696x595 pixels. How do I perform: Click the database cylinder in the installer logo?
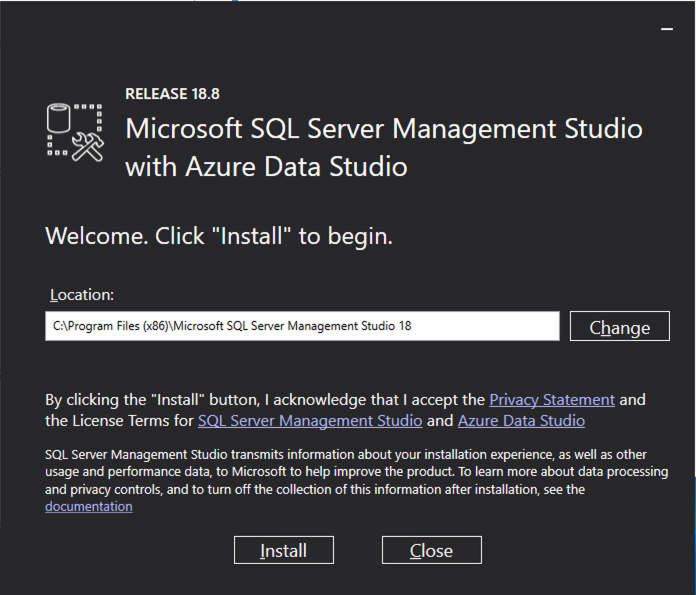tap(59, 118)
